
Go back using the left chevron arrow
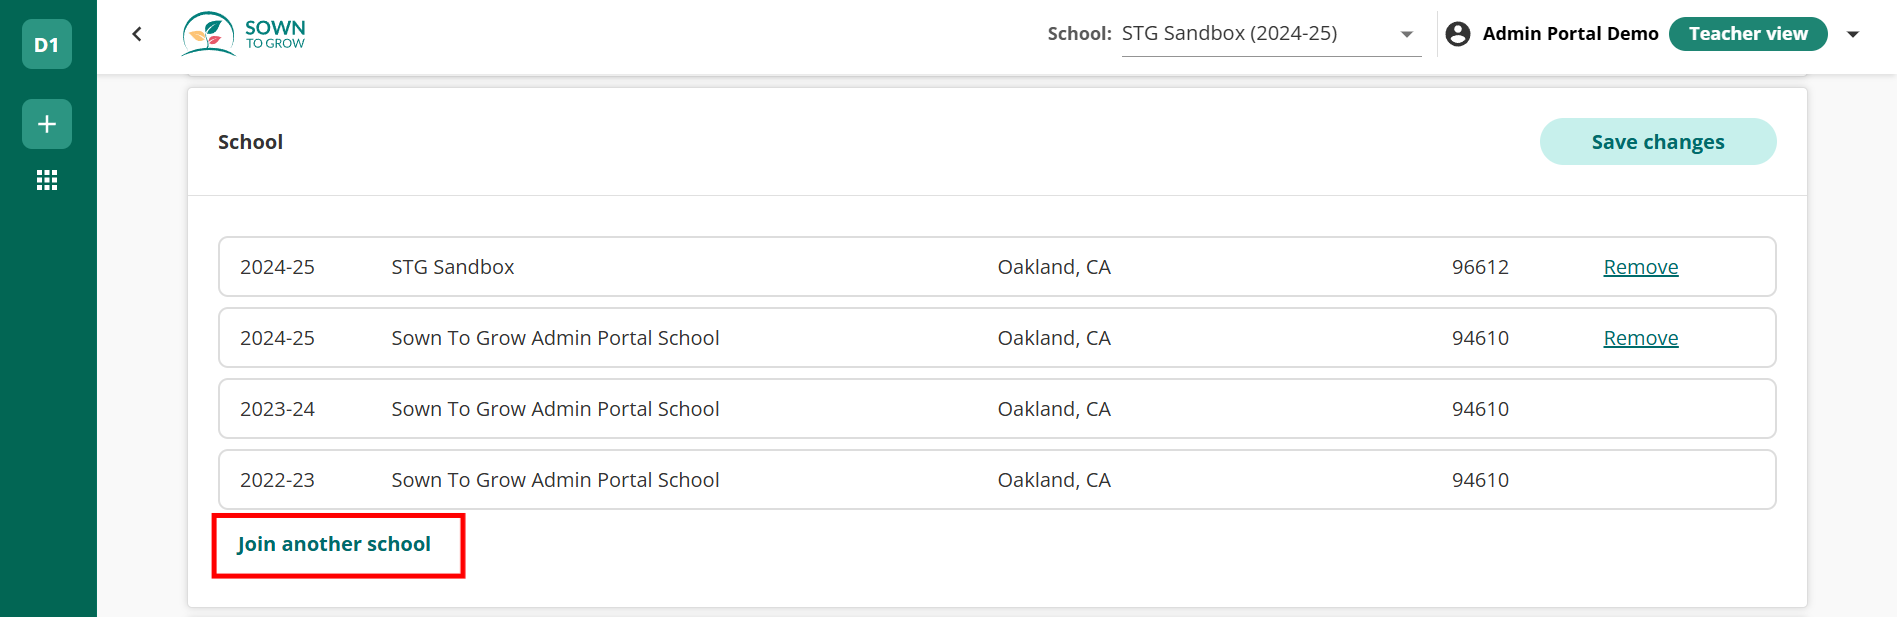tap(137, 34)
